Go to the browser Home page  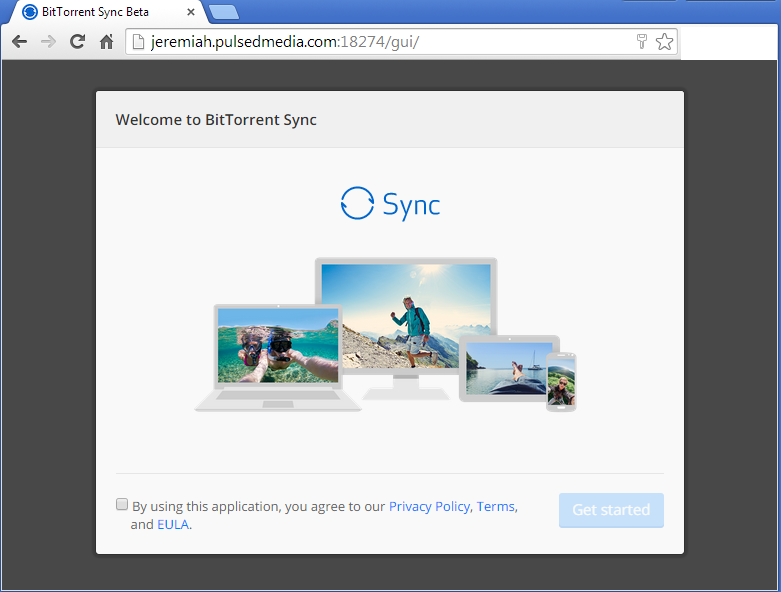point(106,42)
